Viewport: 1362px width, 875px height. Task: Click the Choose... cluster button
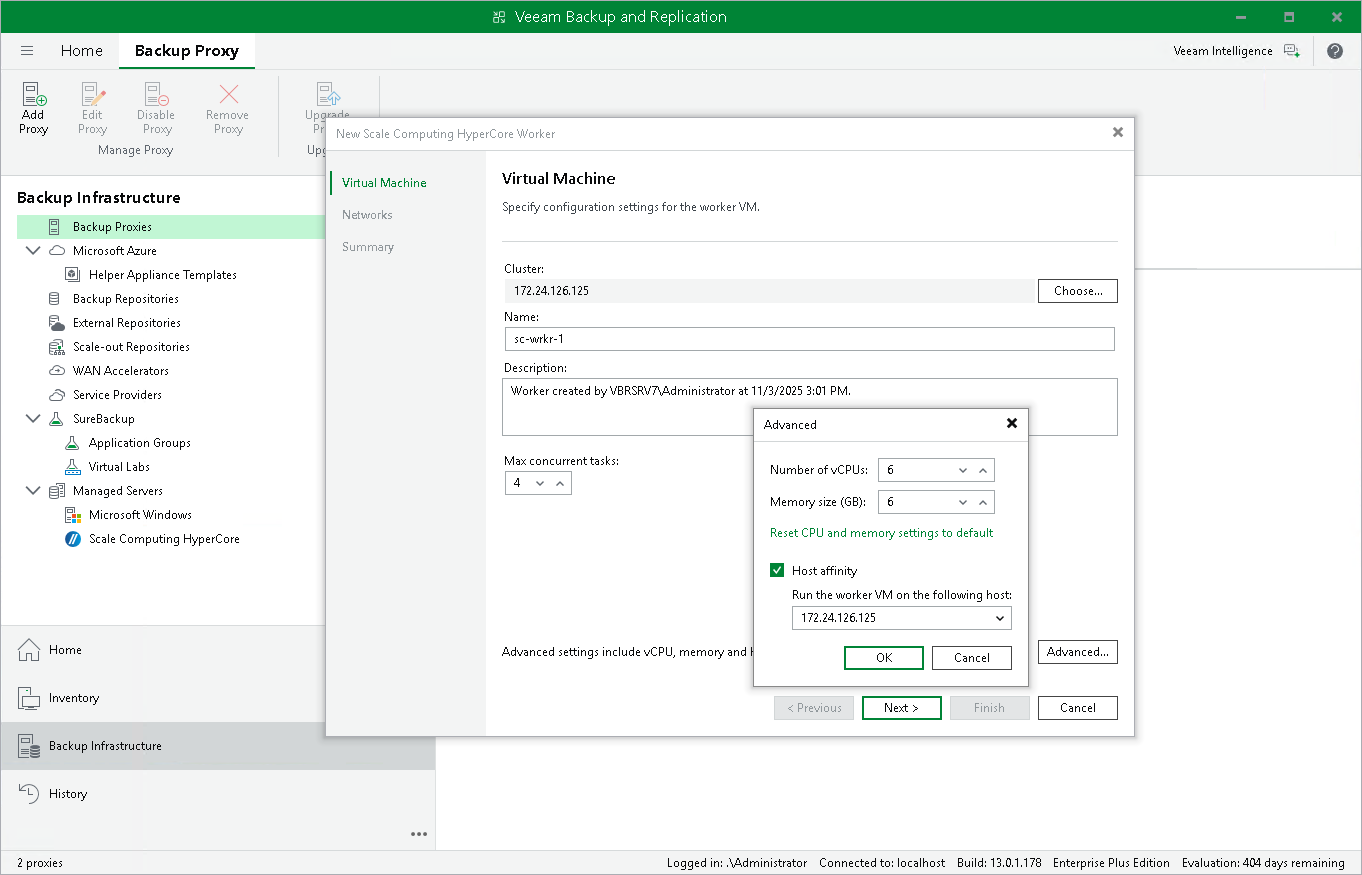[1078, 291]
